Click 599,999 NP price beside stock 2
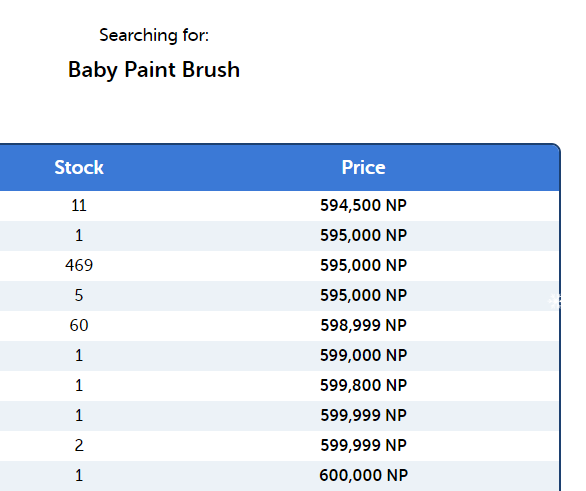Viewport: 586px width, 491px height. coord(363,445)
